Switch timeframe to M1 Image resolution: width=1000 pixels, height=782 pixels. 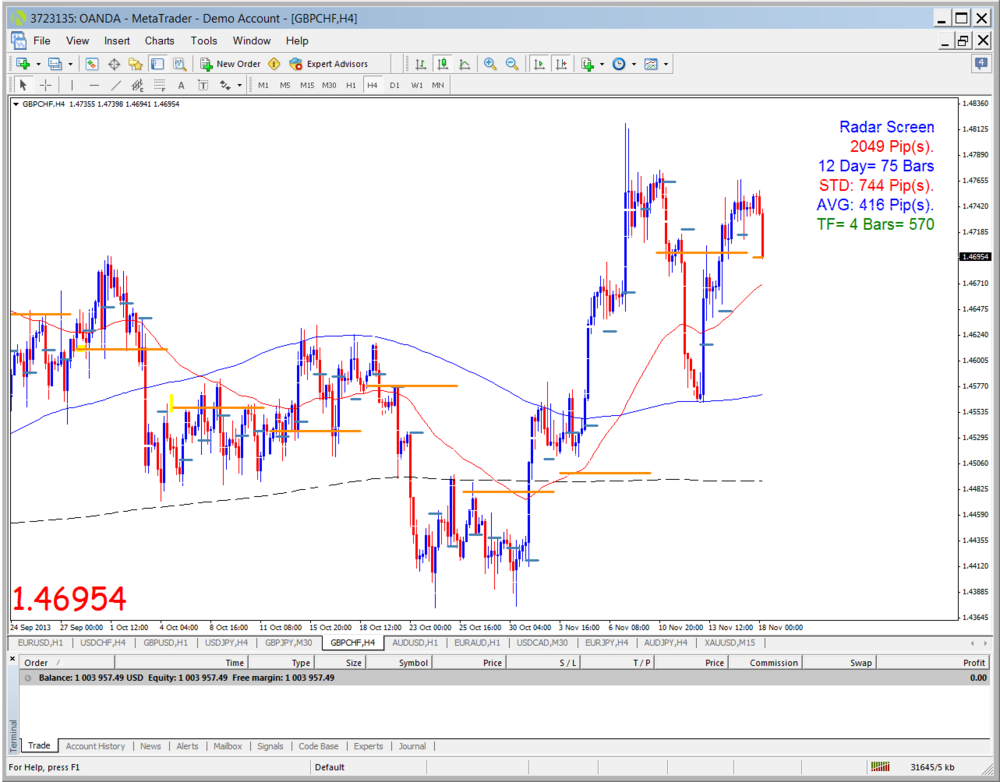[x=263, y=85]
